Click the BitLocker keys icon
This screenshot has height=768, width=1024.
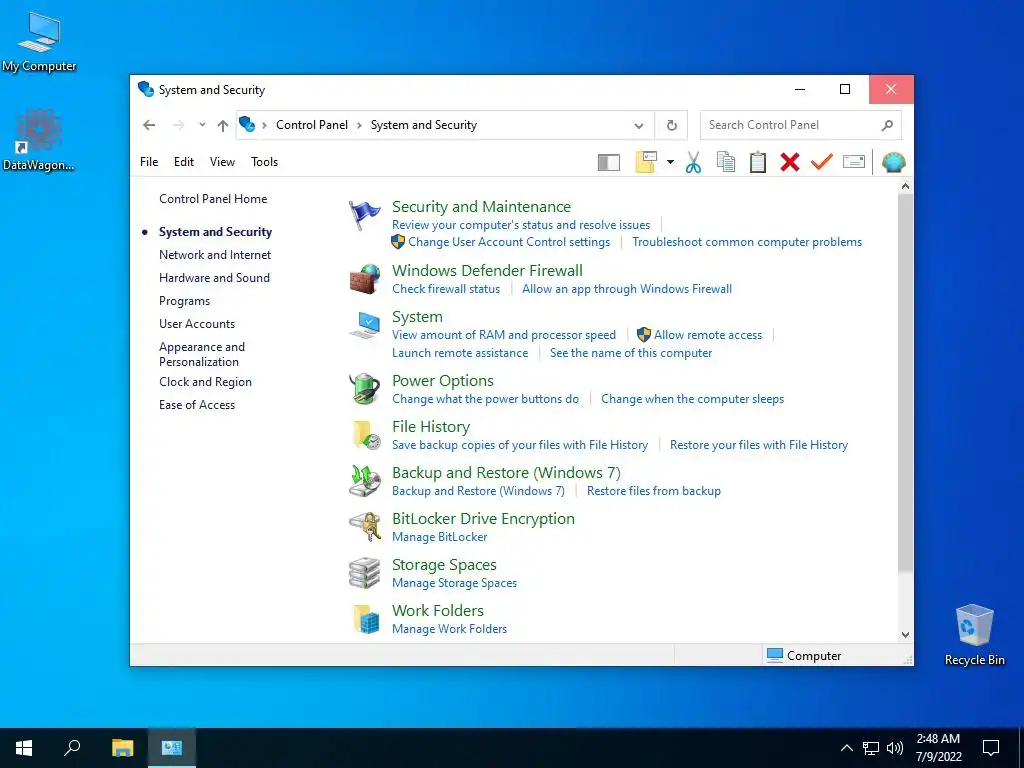tap(364, 527)
